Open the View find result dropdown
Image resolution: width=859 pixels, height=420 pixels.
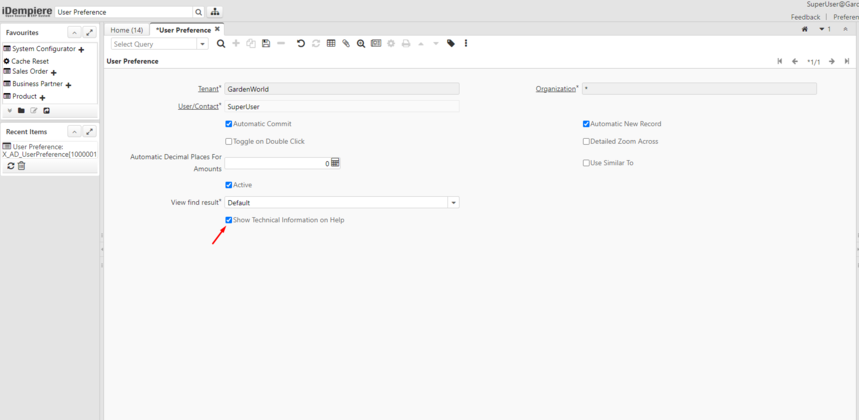pyautogui.click(x=453, y=203)
